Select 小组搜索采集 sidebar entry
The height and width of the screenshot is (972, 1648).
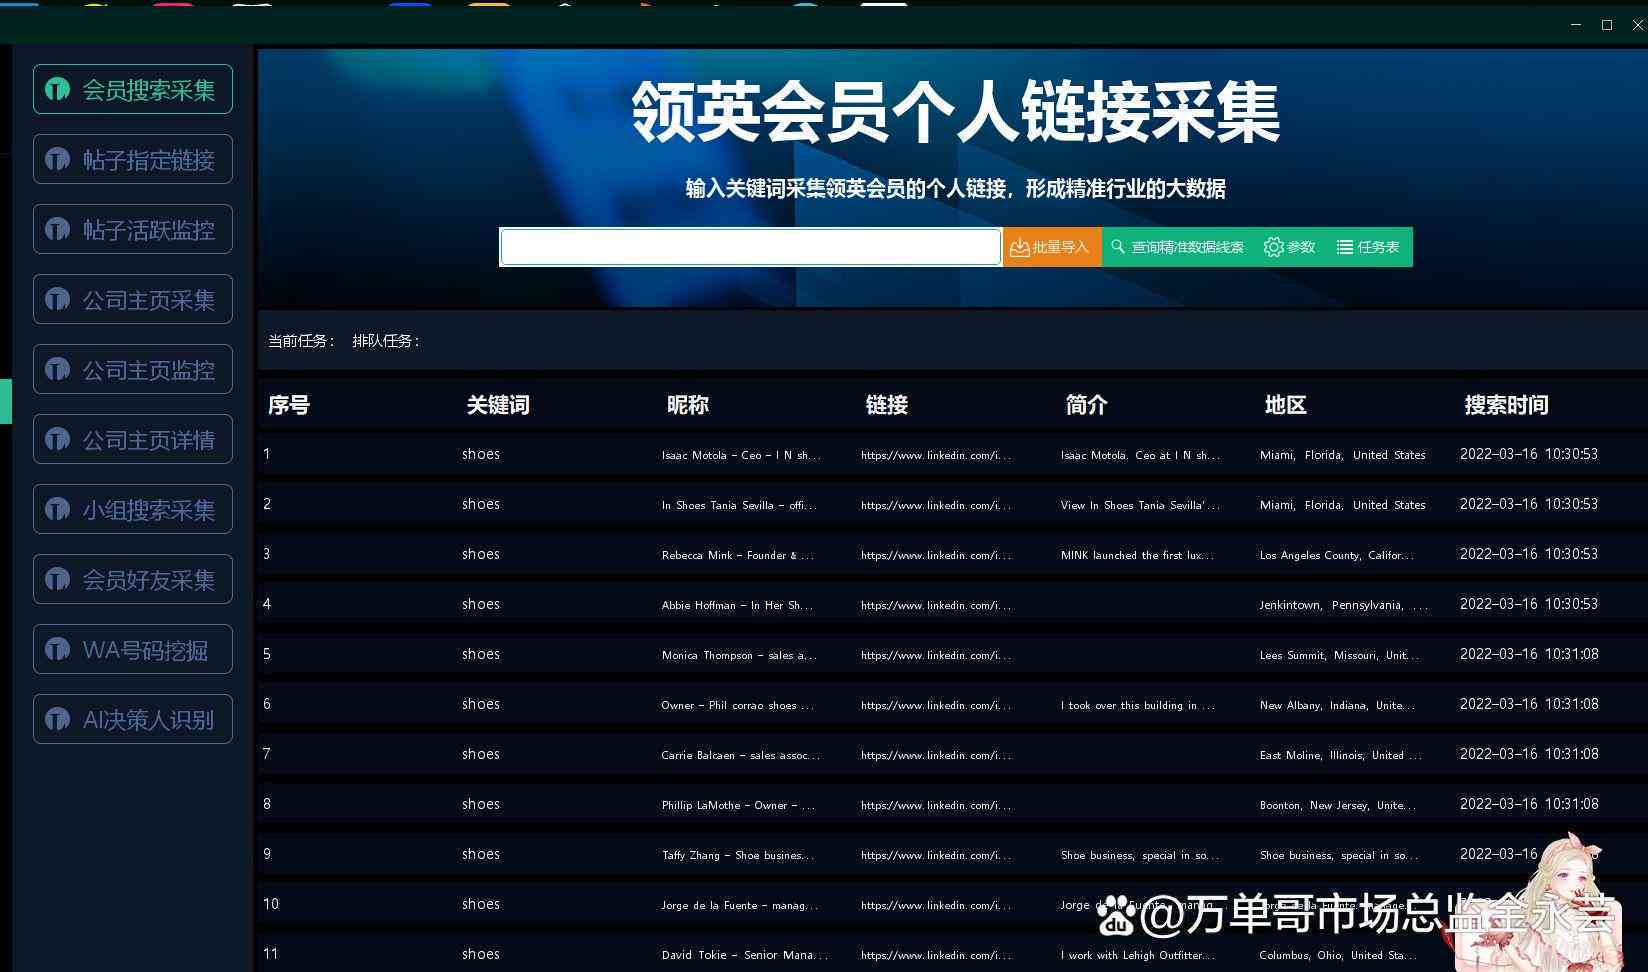[x=133, y=509]
